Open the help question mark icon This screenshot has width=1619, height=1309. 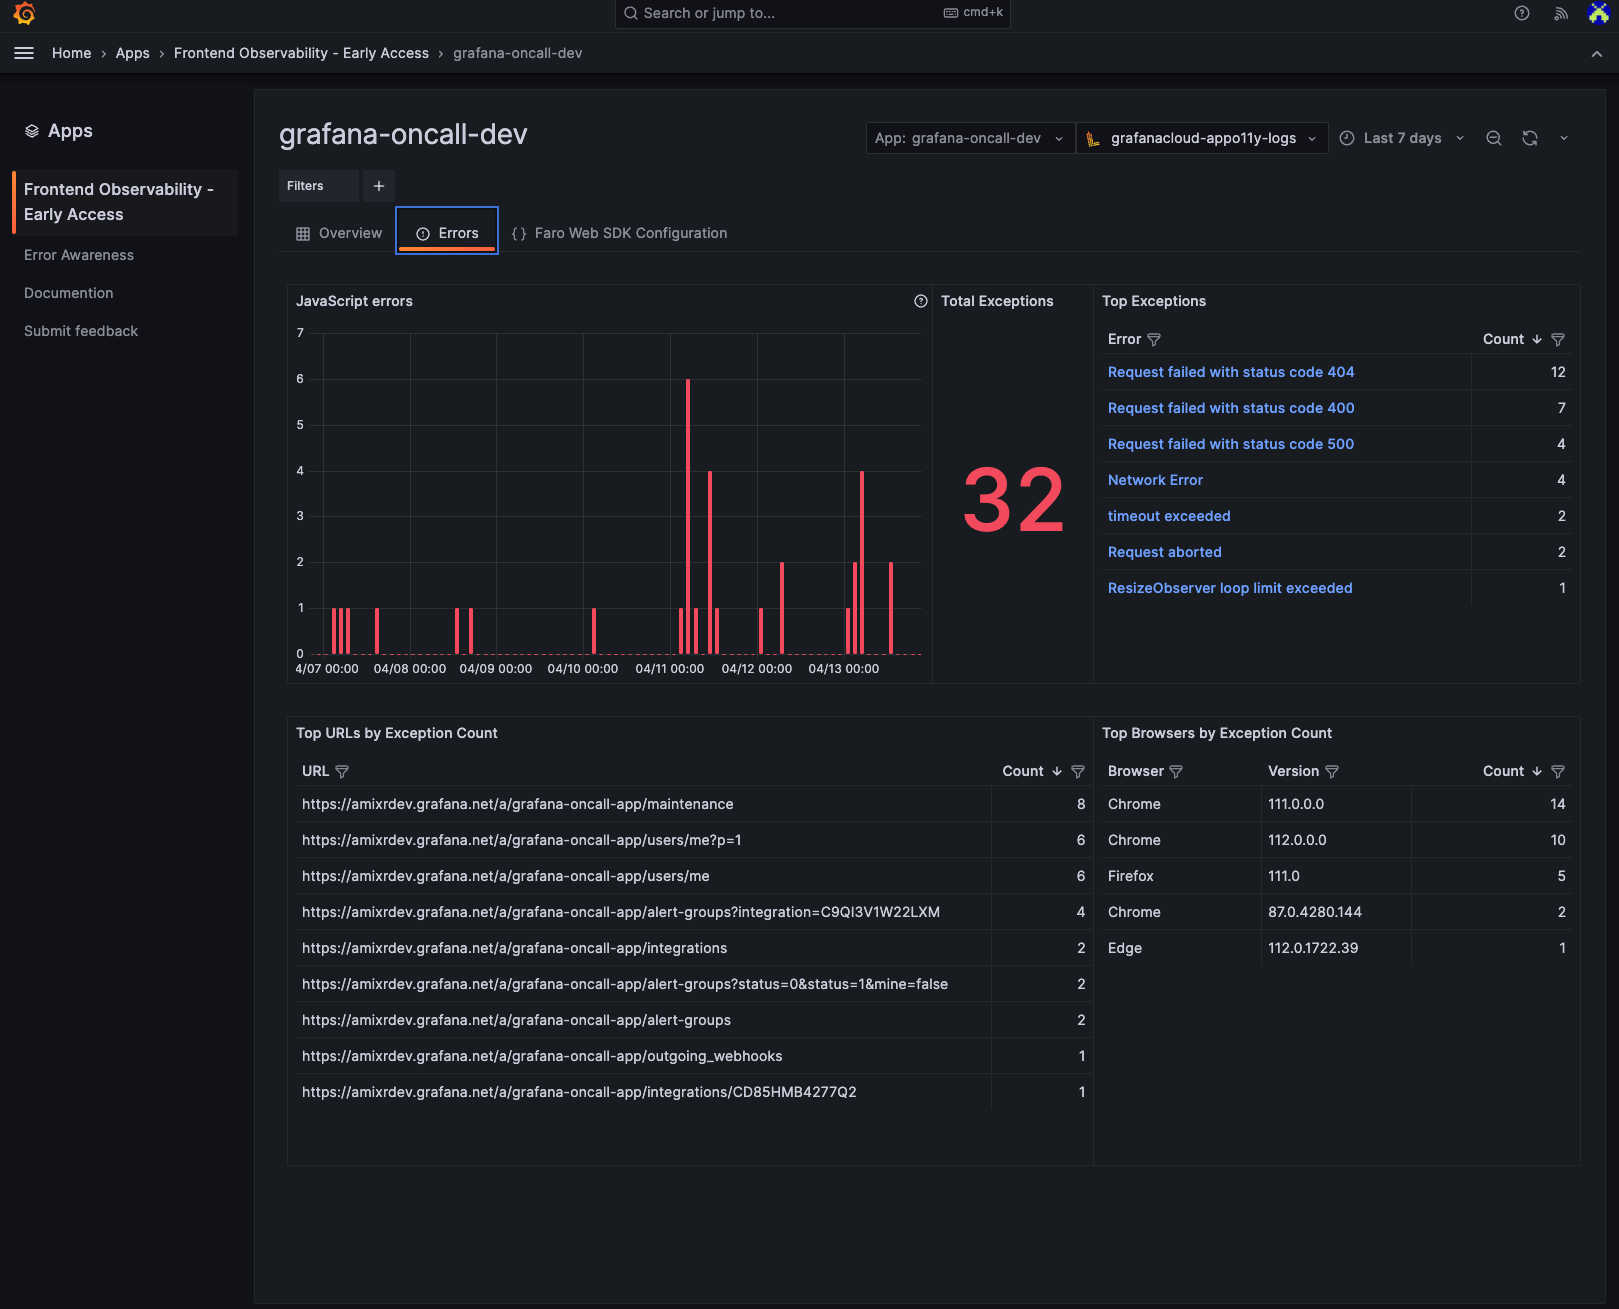(1522, 14)
